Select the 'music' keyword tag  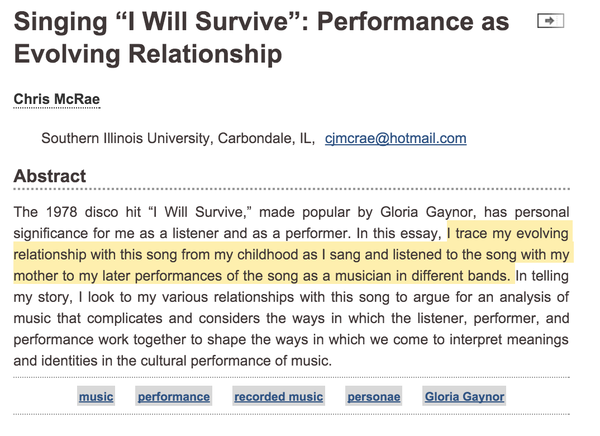pos(96,396)
